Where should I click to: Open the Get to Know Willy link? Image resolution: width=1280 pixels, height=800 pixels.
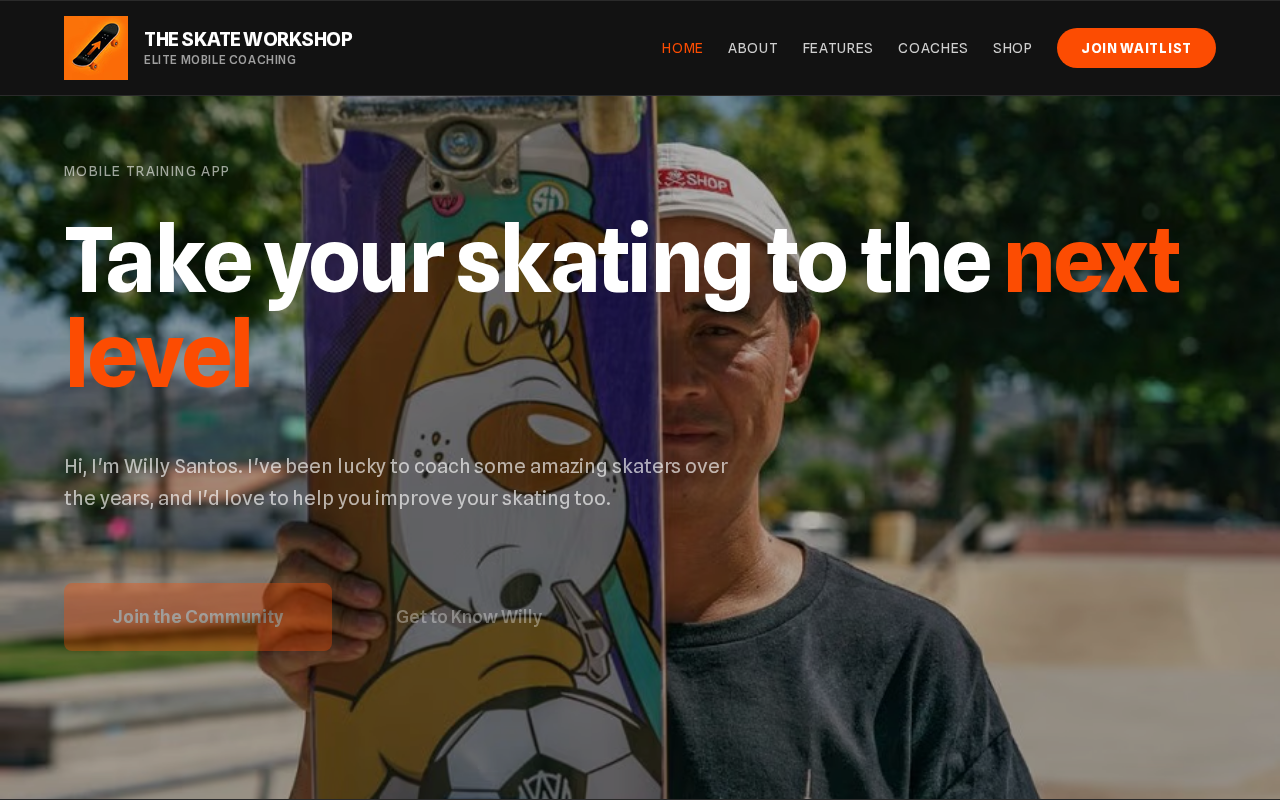[x=469, y=617]
